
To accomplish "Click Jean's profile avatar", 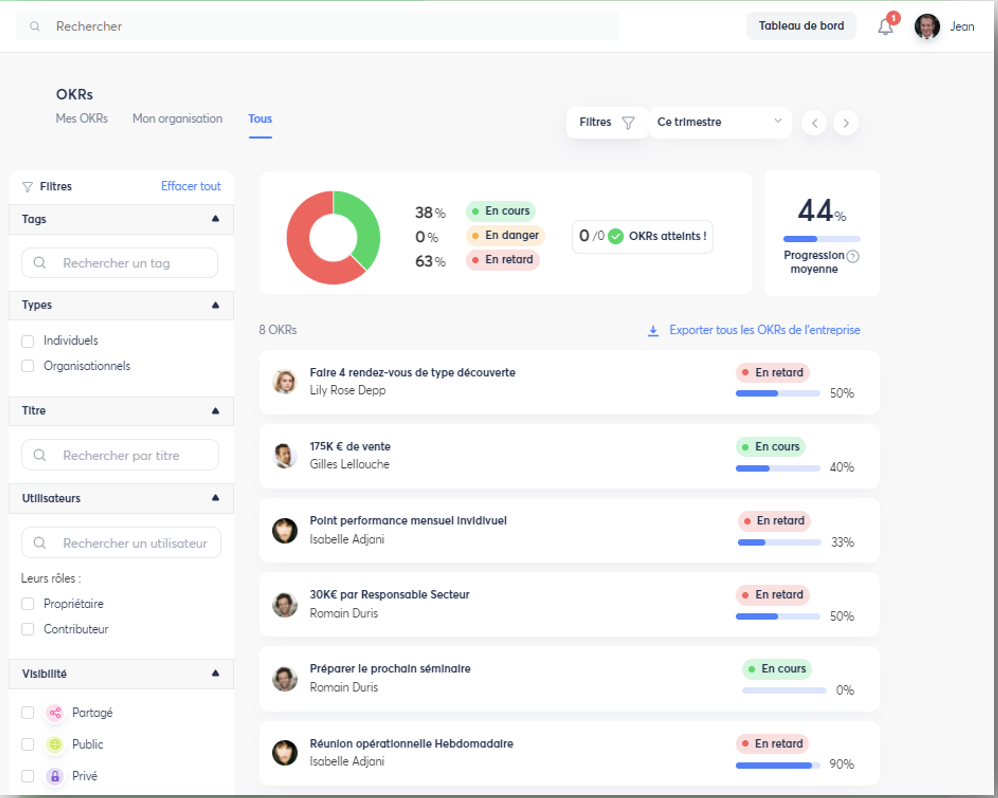I will pos(927,27).
